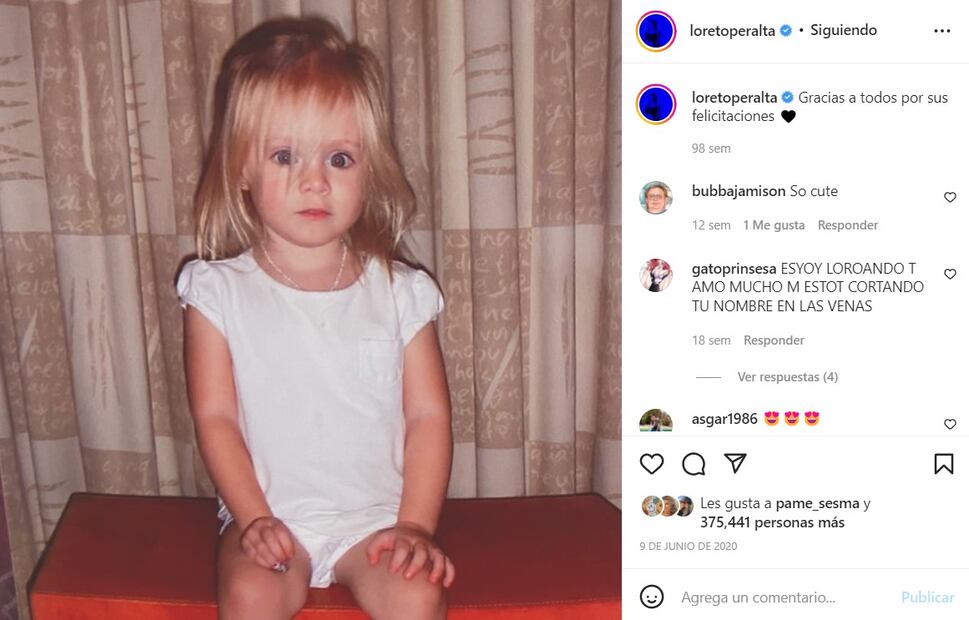Like the post with heart icon
969x620 pixels.
tap(651, 464)
